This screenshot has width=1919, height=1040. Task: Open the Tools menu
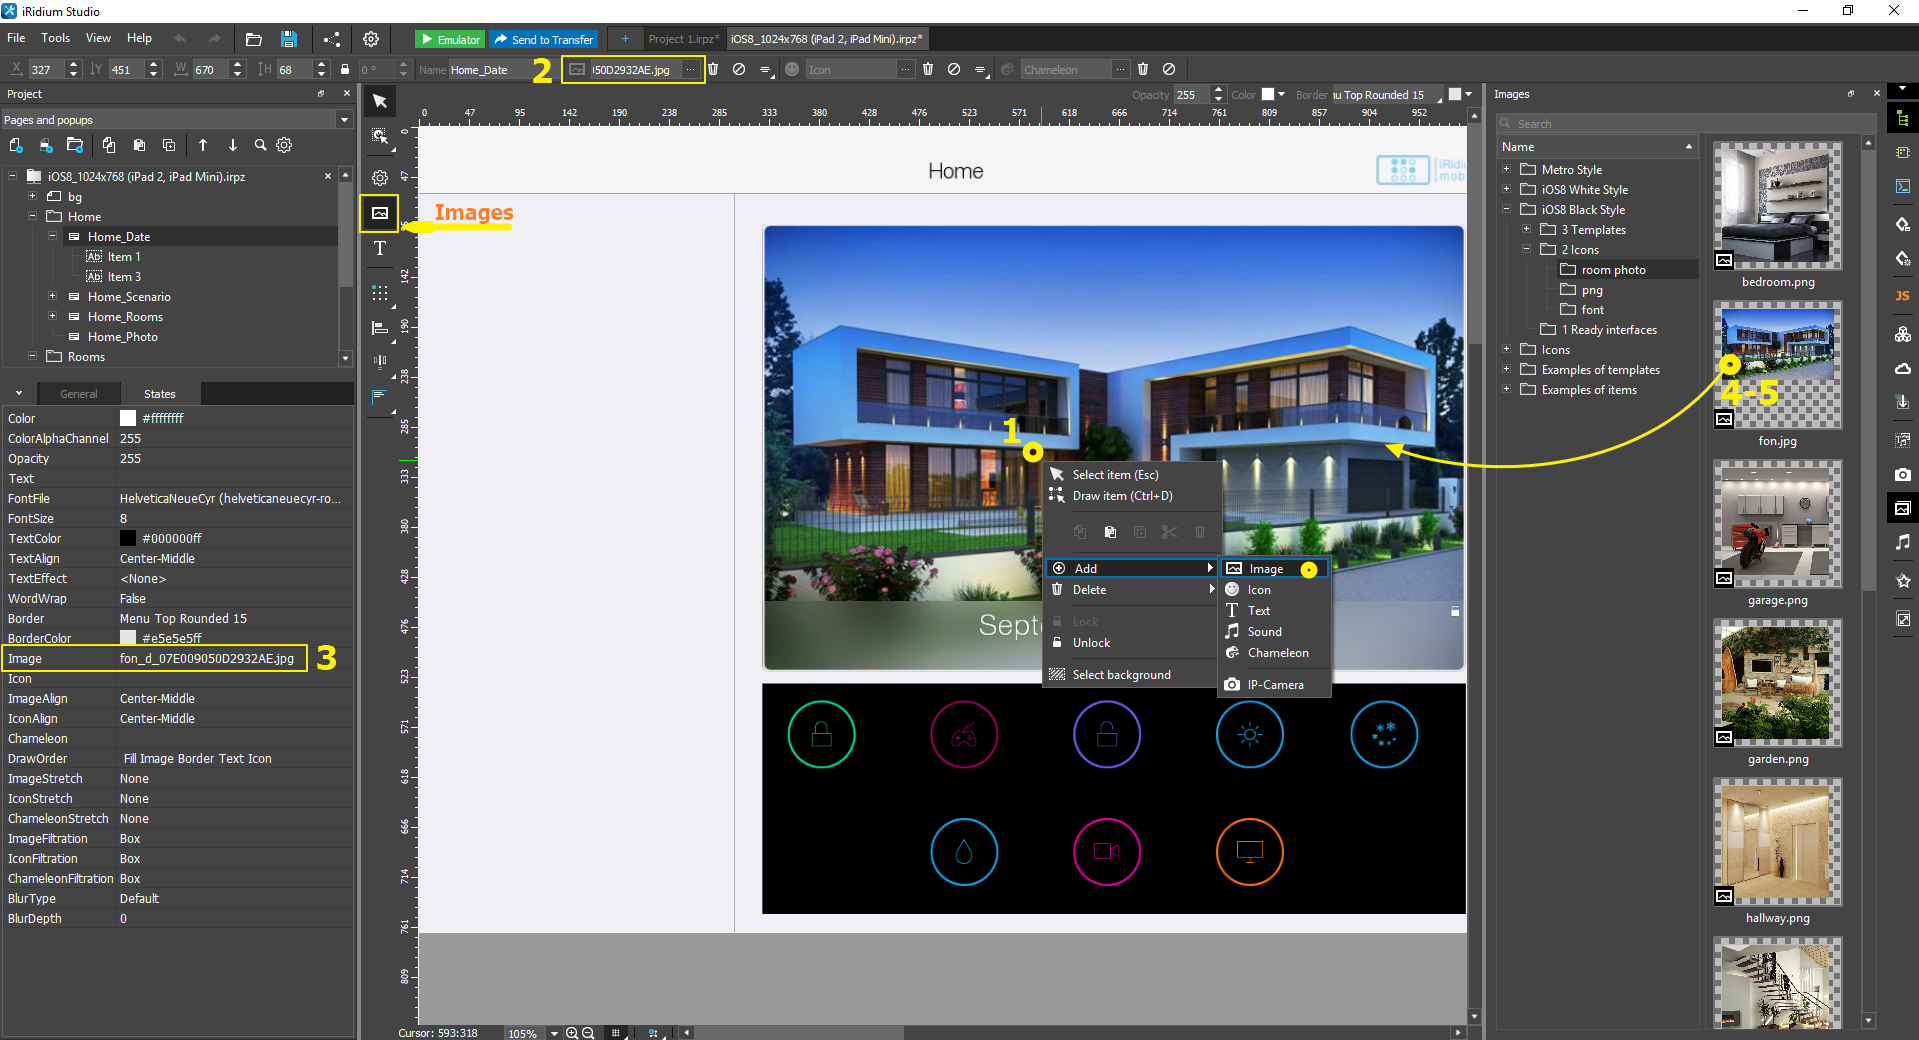pos(55,38)
